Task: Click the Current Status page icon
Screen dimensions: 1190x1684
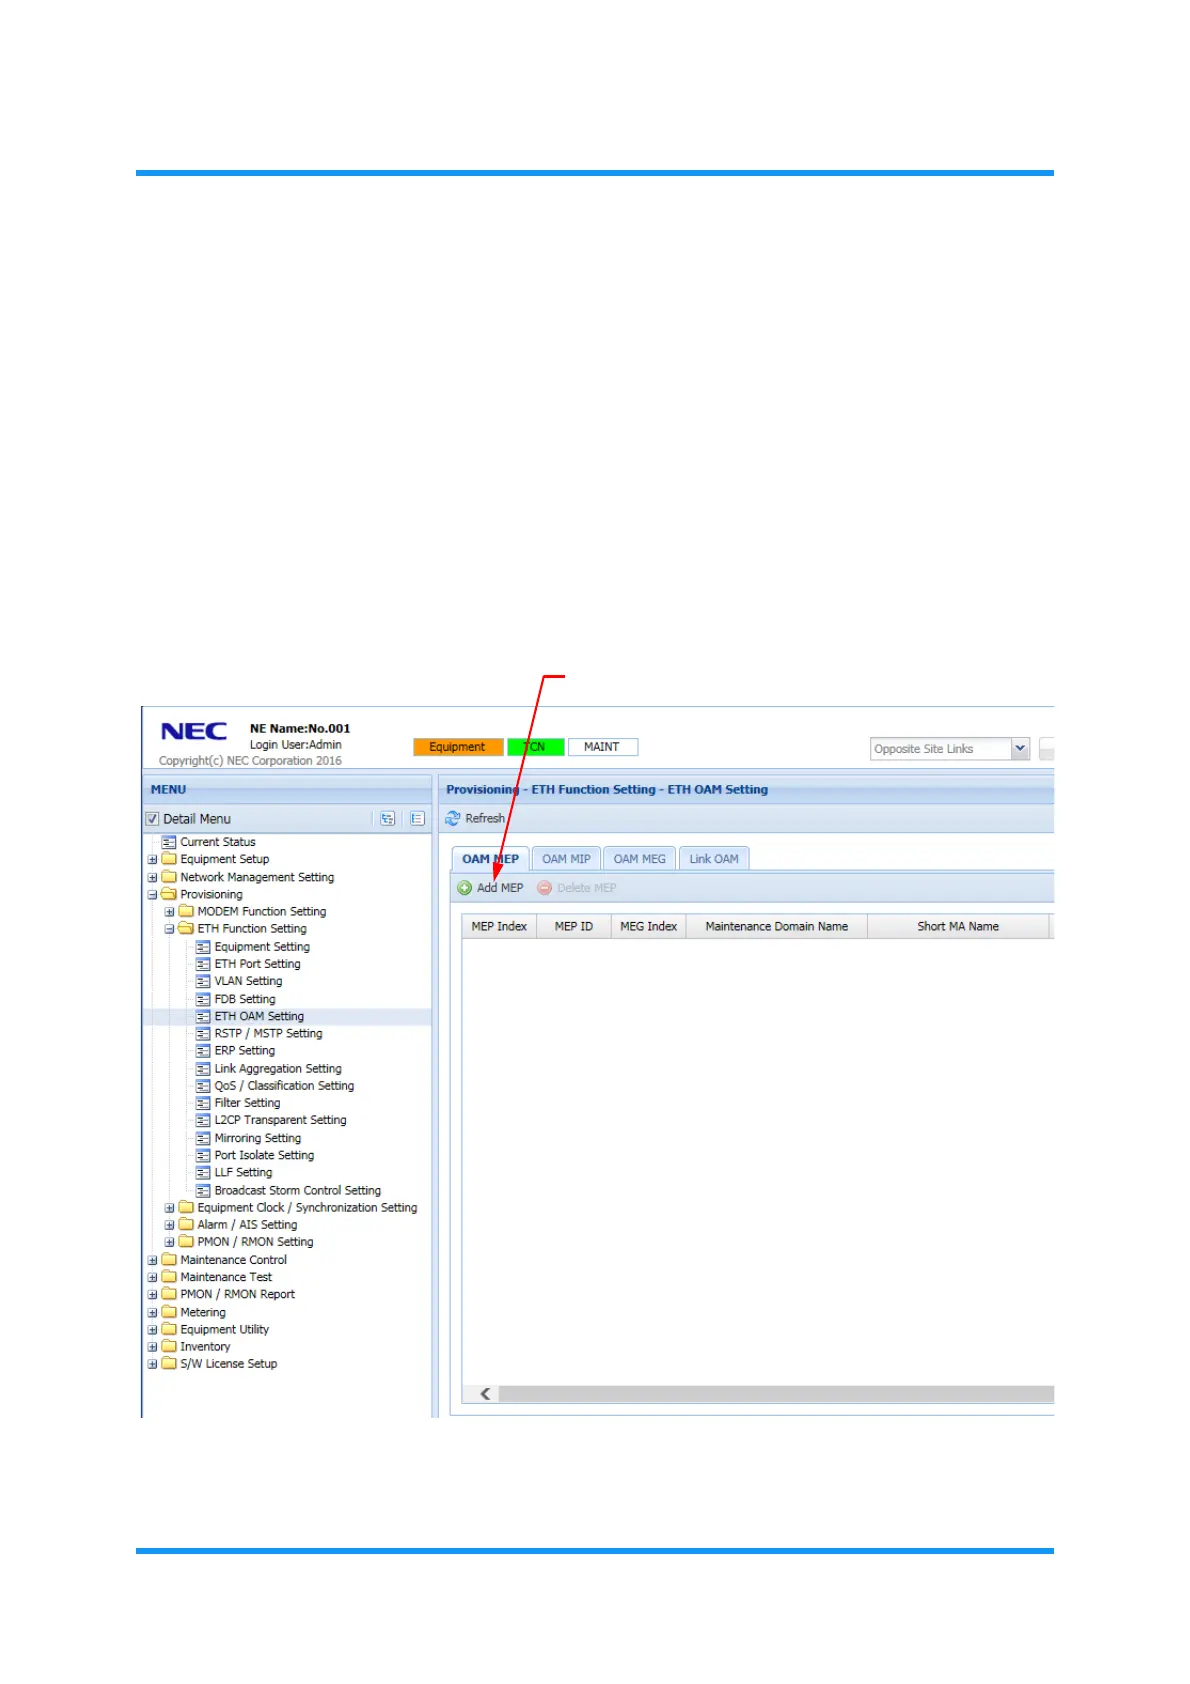Action: (169, 842)
